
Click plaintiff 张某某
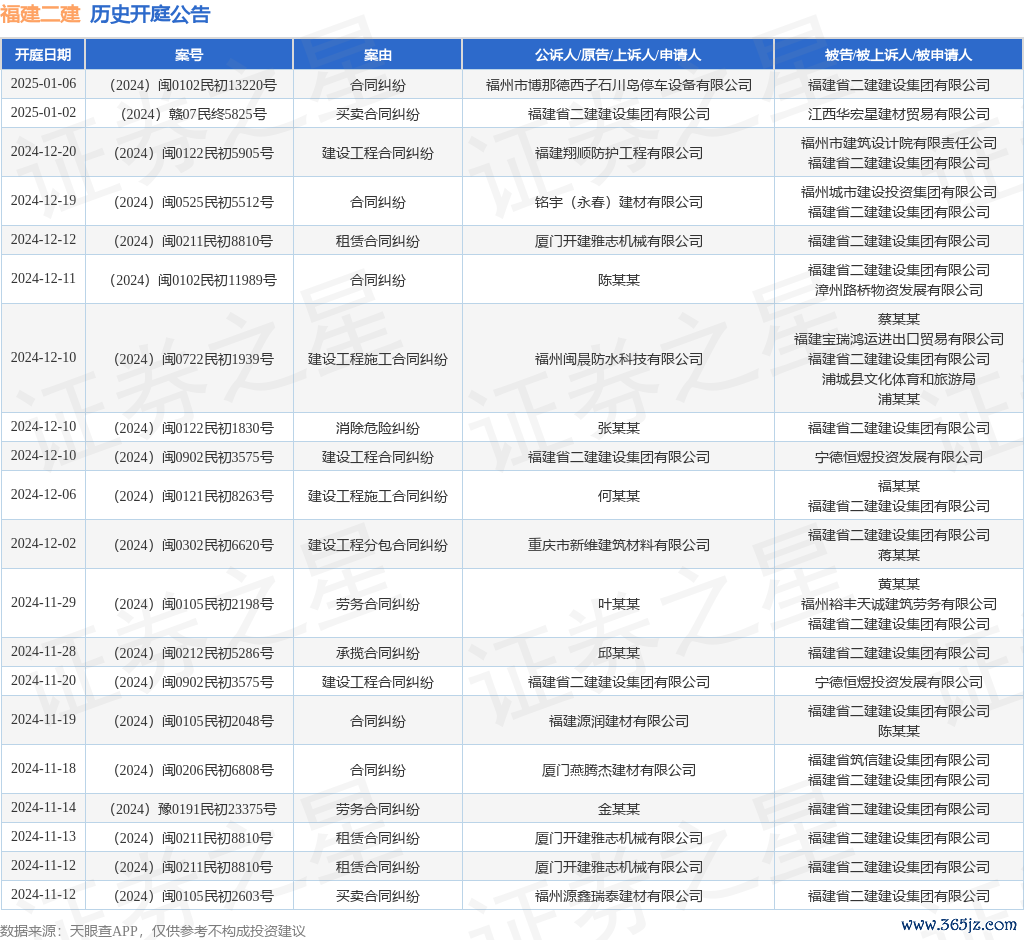[x=618, y=429]
